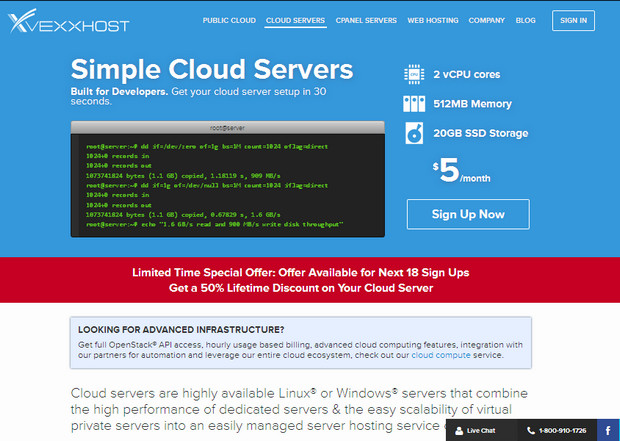Image resolution: width=620 pixels, height=441 pixels.
Task: Click the 2 vCPU cores text
Action: (x=467, y=74)
